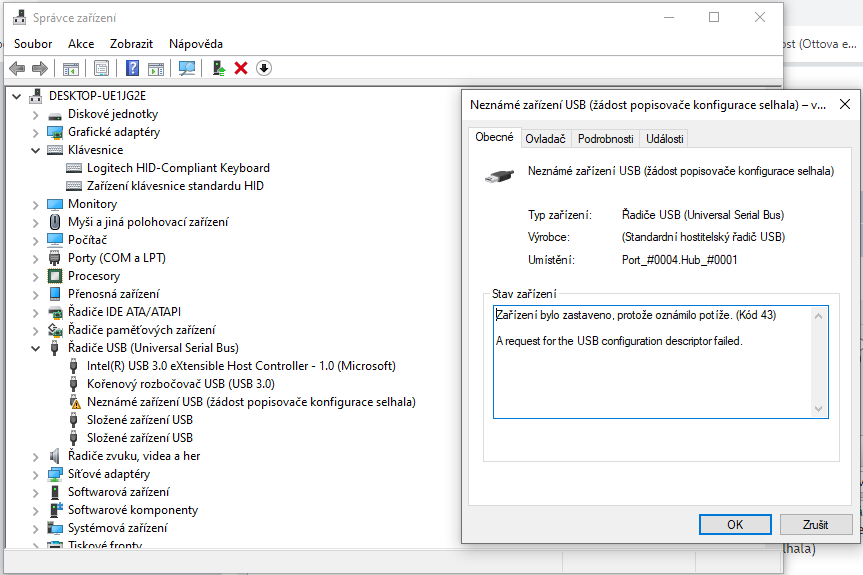Expand the Síťové adaptéry category
The height and width of the screenshot is (575, 863).
tap(37, 474)
